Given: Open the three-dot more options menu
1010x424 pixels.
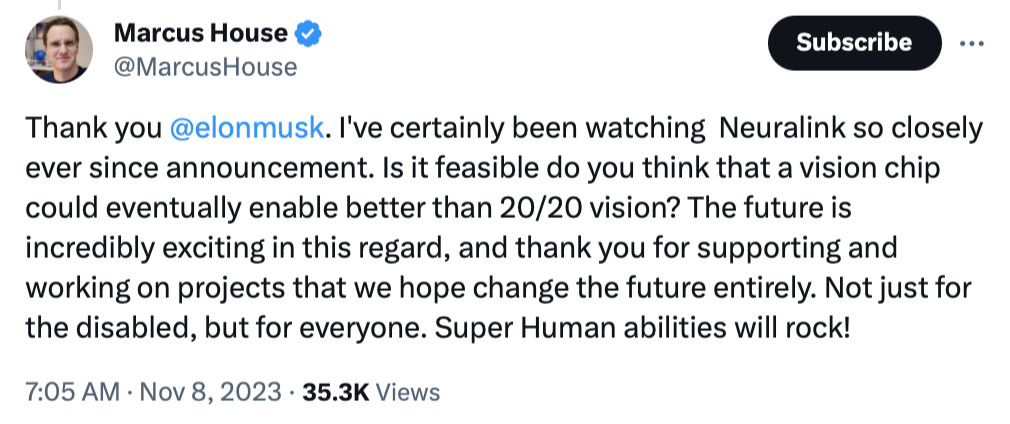Looking at the screenshot, I should tap(971, 43).
